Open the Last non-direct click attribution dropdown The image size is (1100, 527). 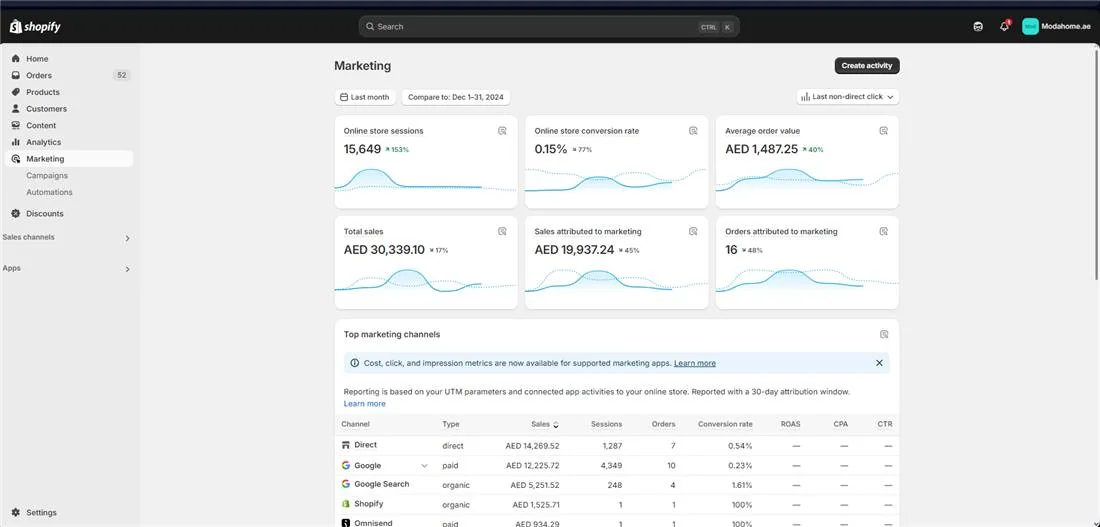(847, 97)
